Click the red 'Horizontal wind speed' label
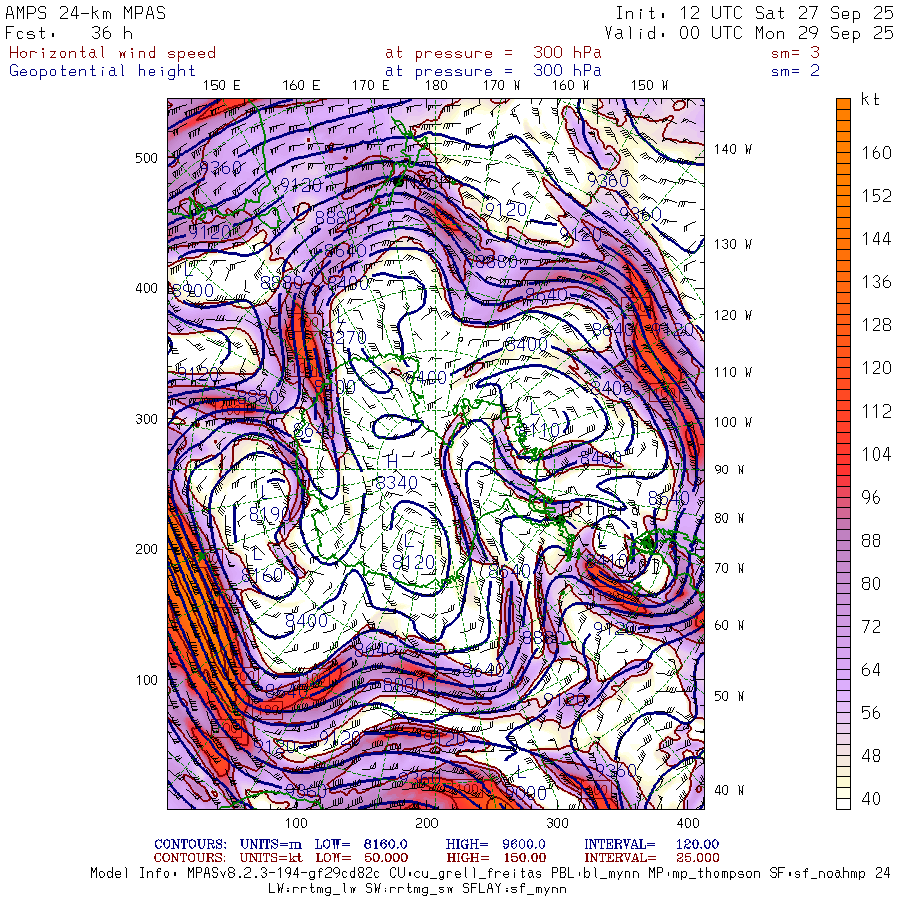Screen dimensions: 900x900 coord(112,53)
